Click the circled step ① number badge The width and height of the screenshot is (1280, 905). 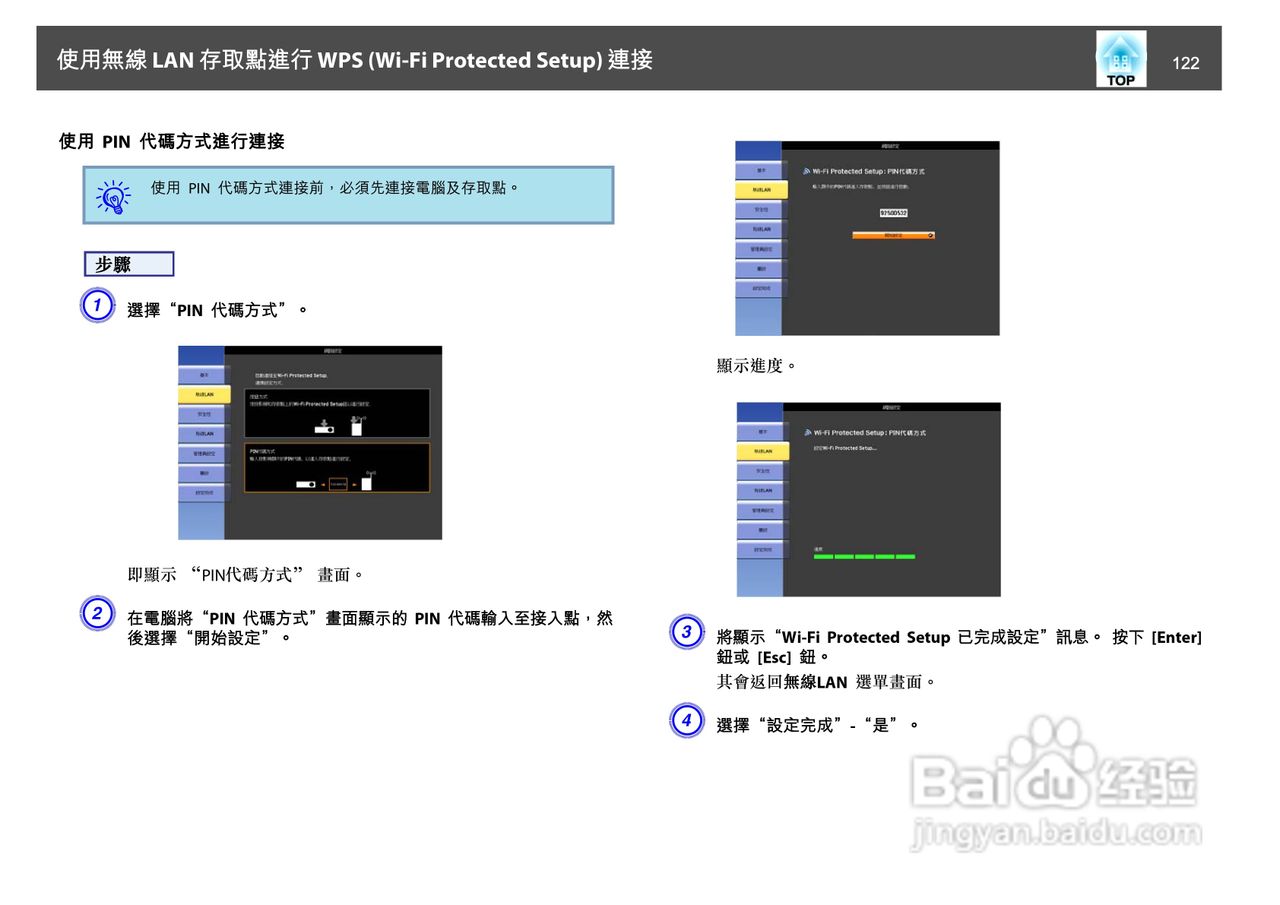click(97, 306)
